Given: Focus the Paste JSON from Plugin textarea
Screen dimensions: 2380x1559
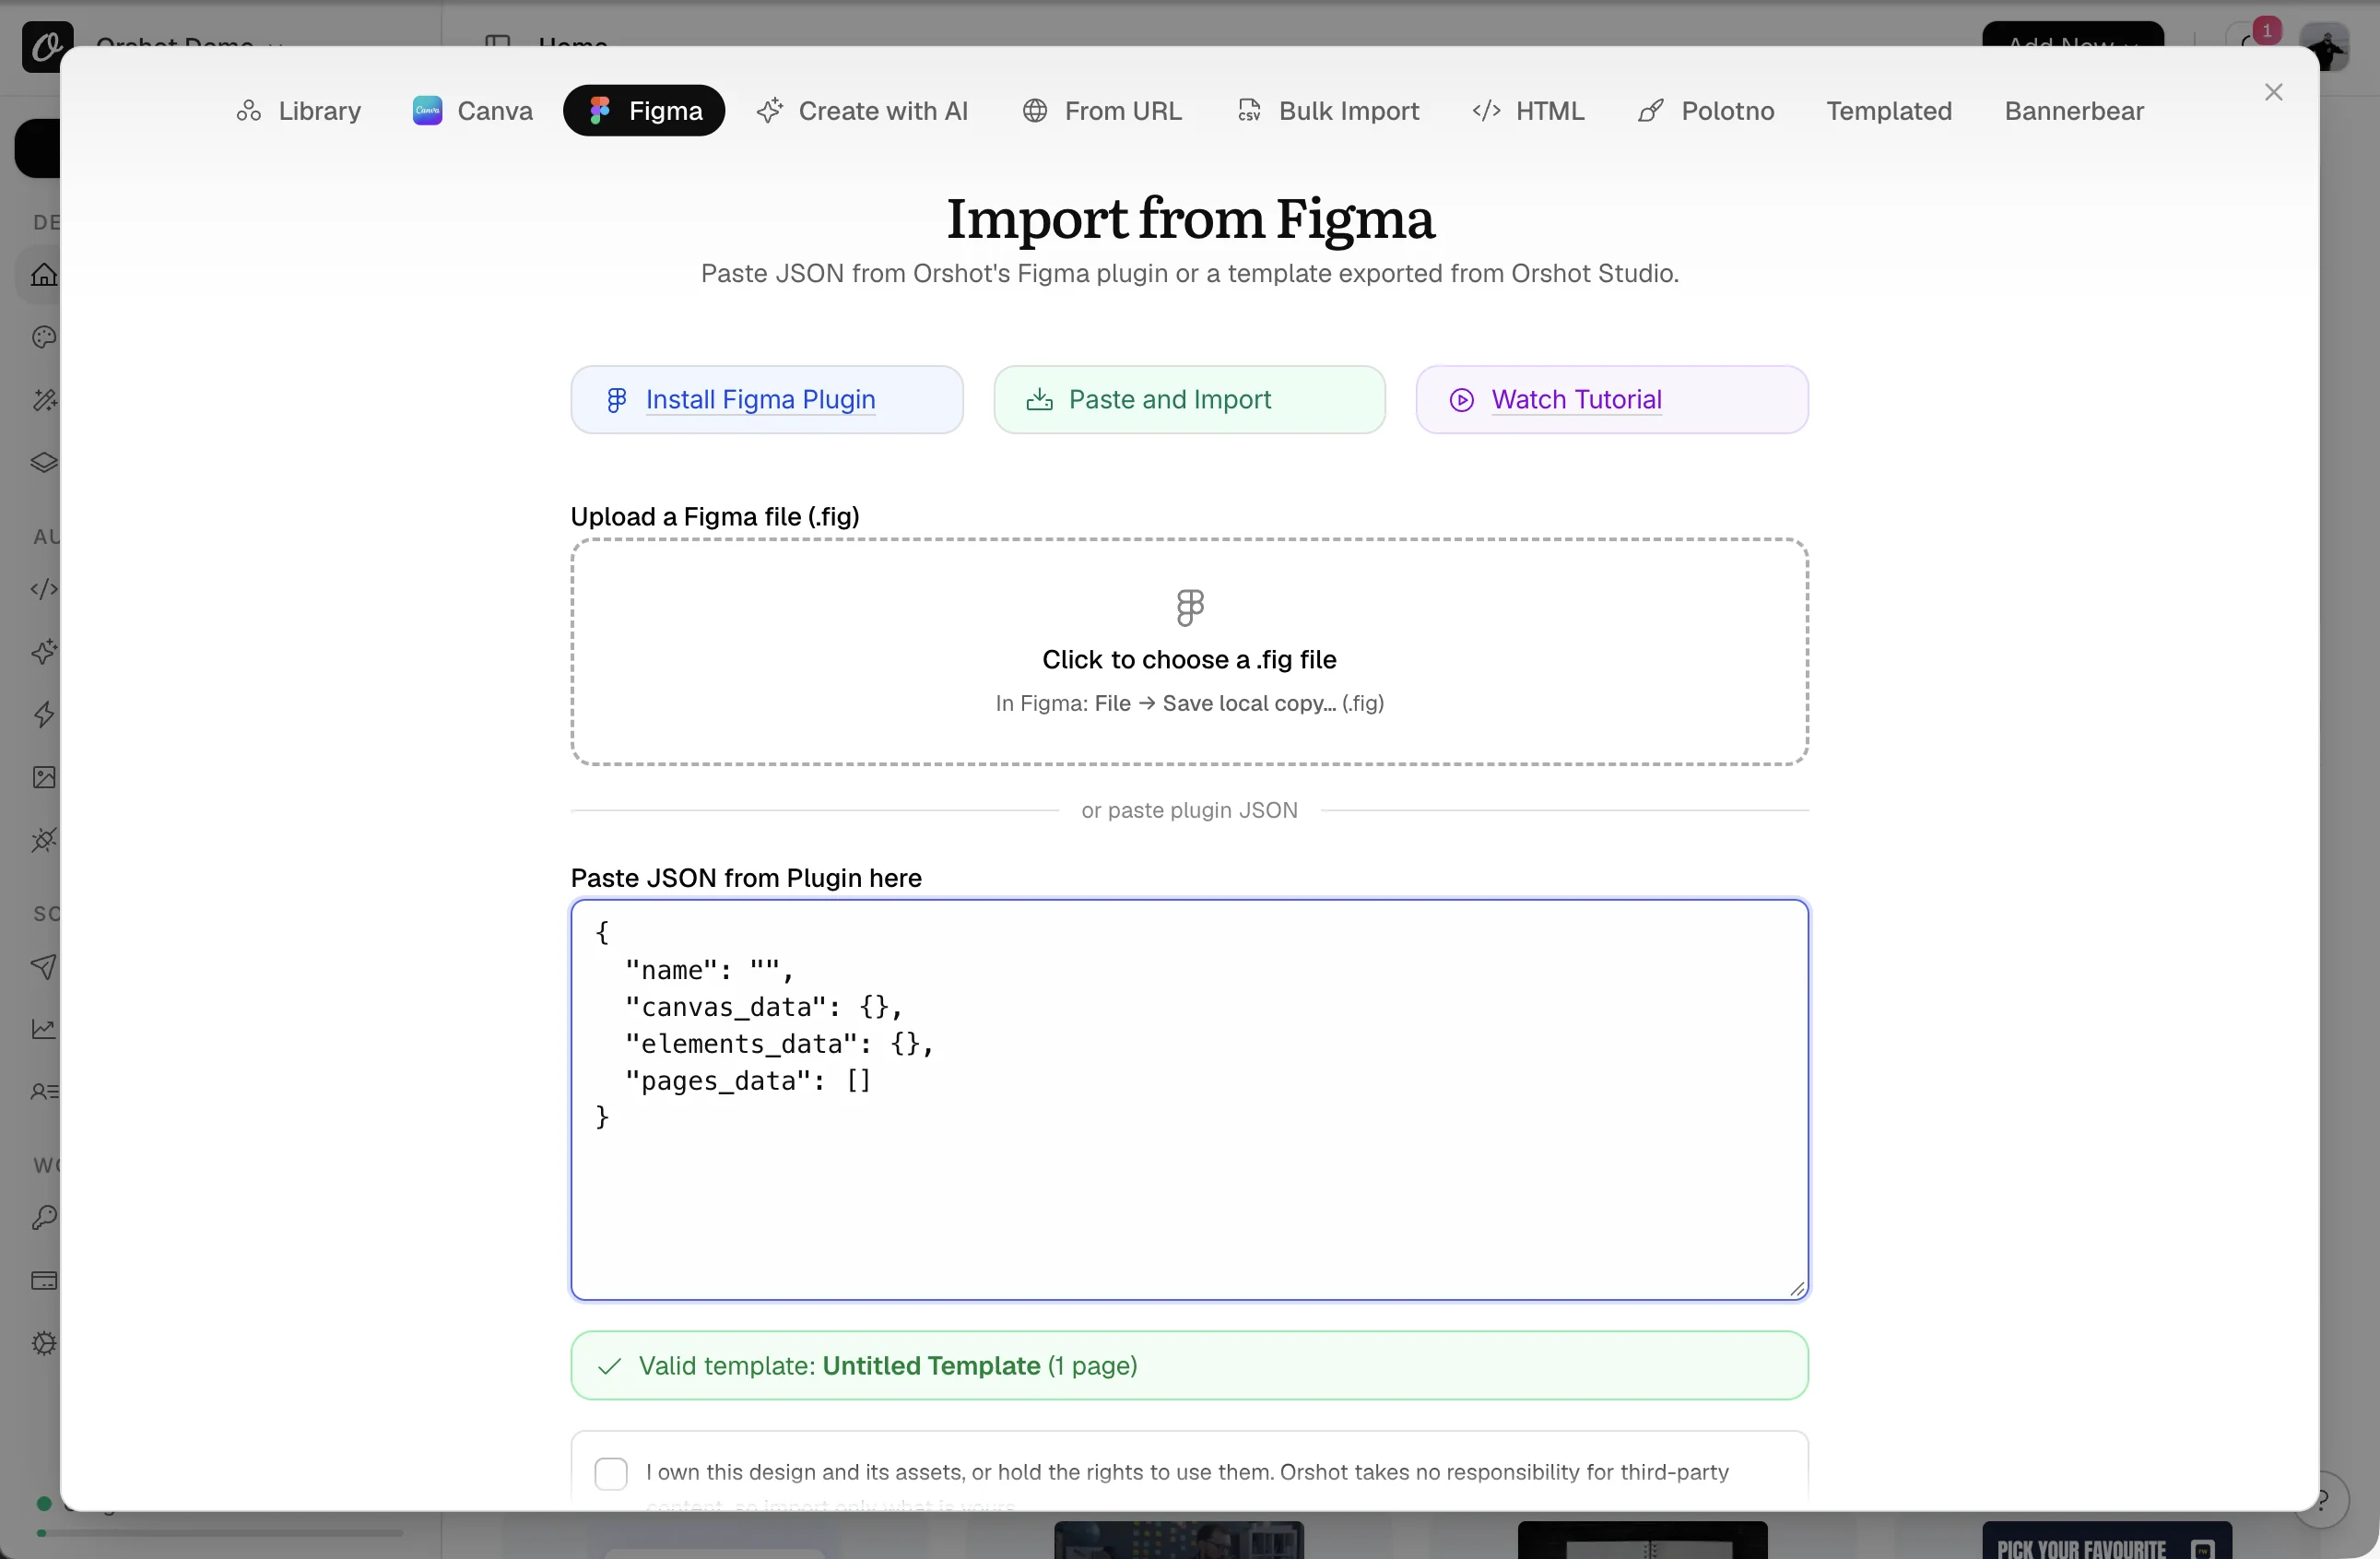Looking at the screenshot, I should pos(1189,1100).
